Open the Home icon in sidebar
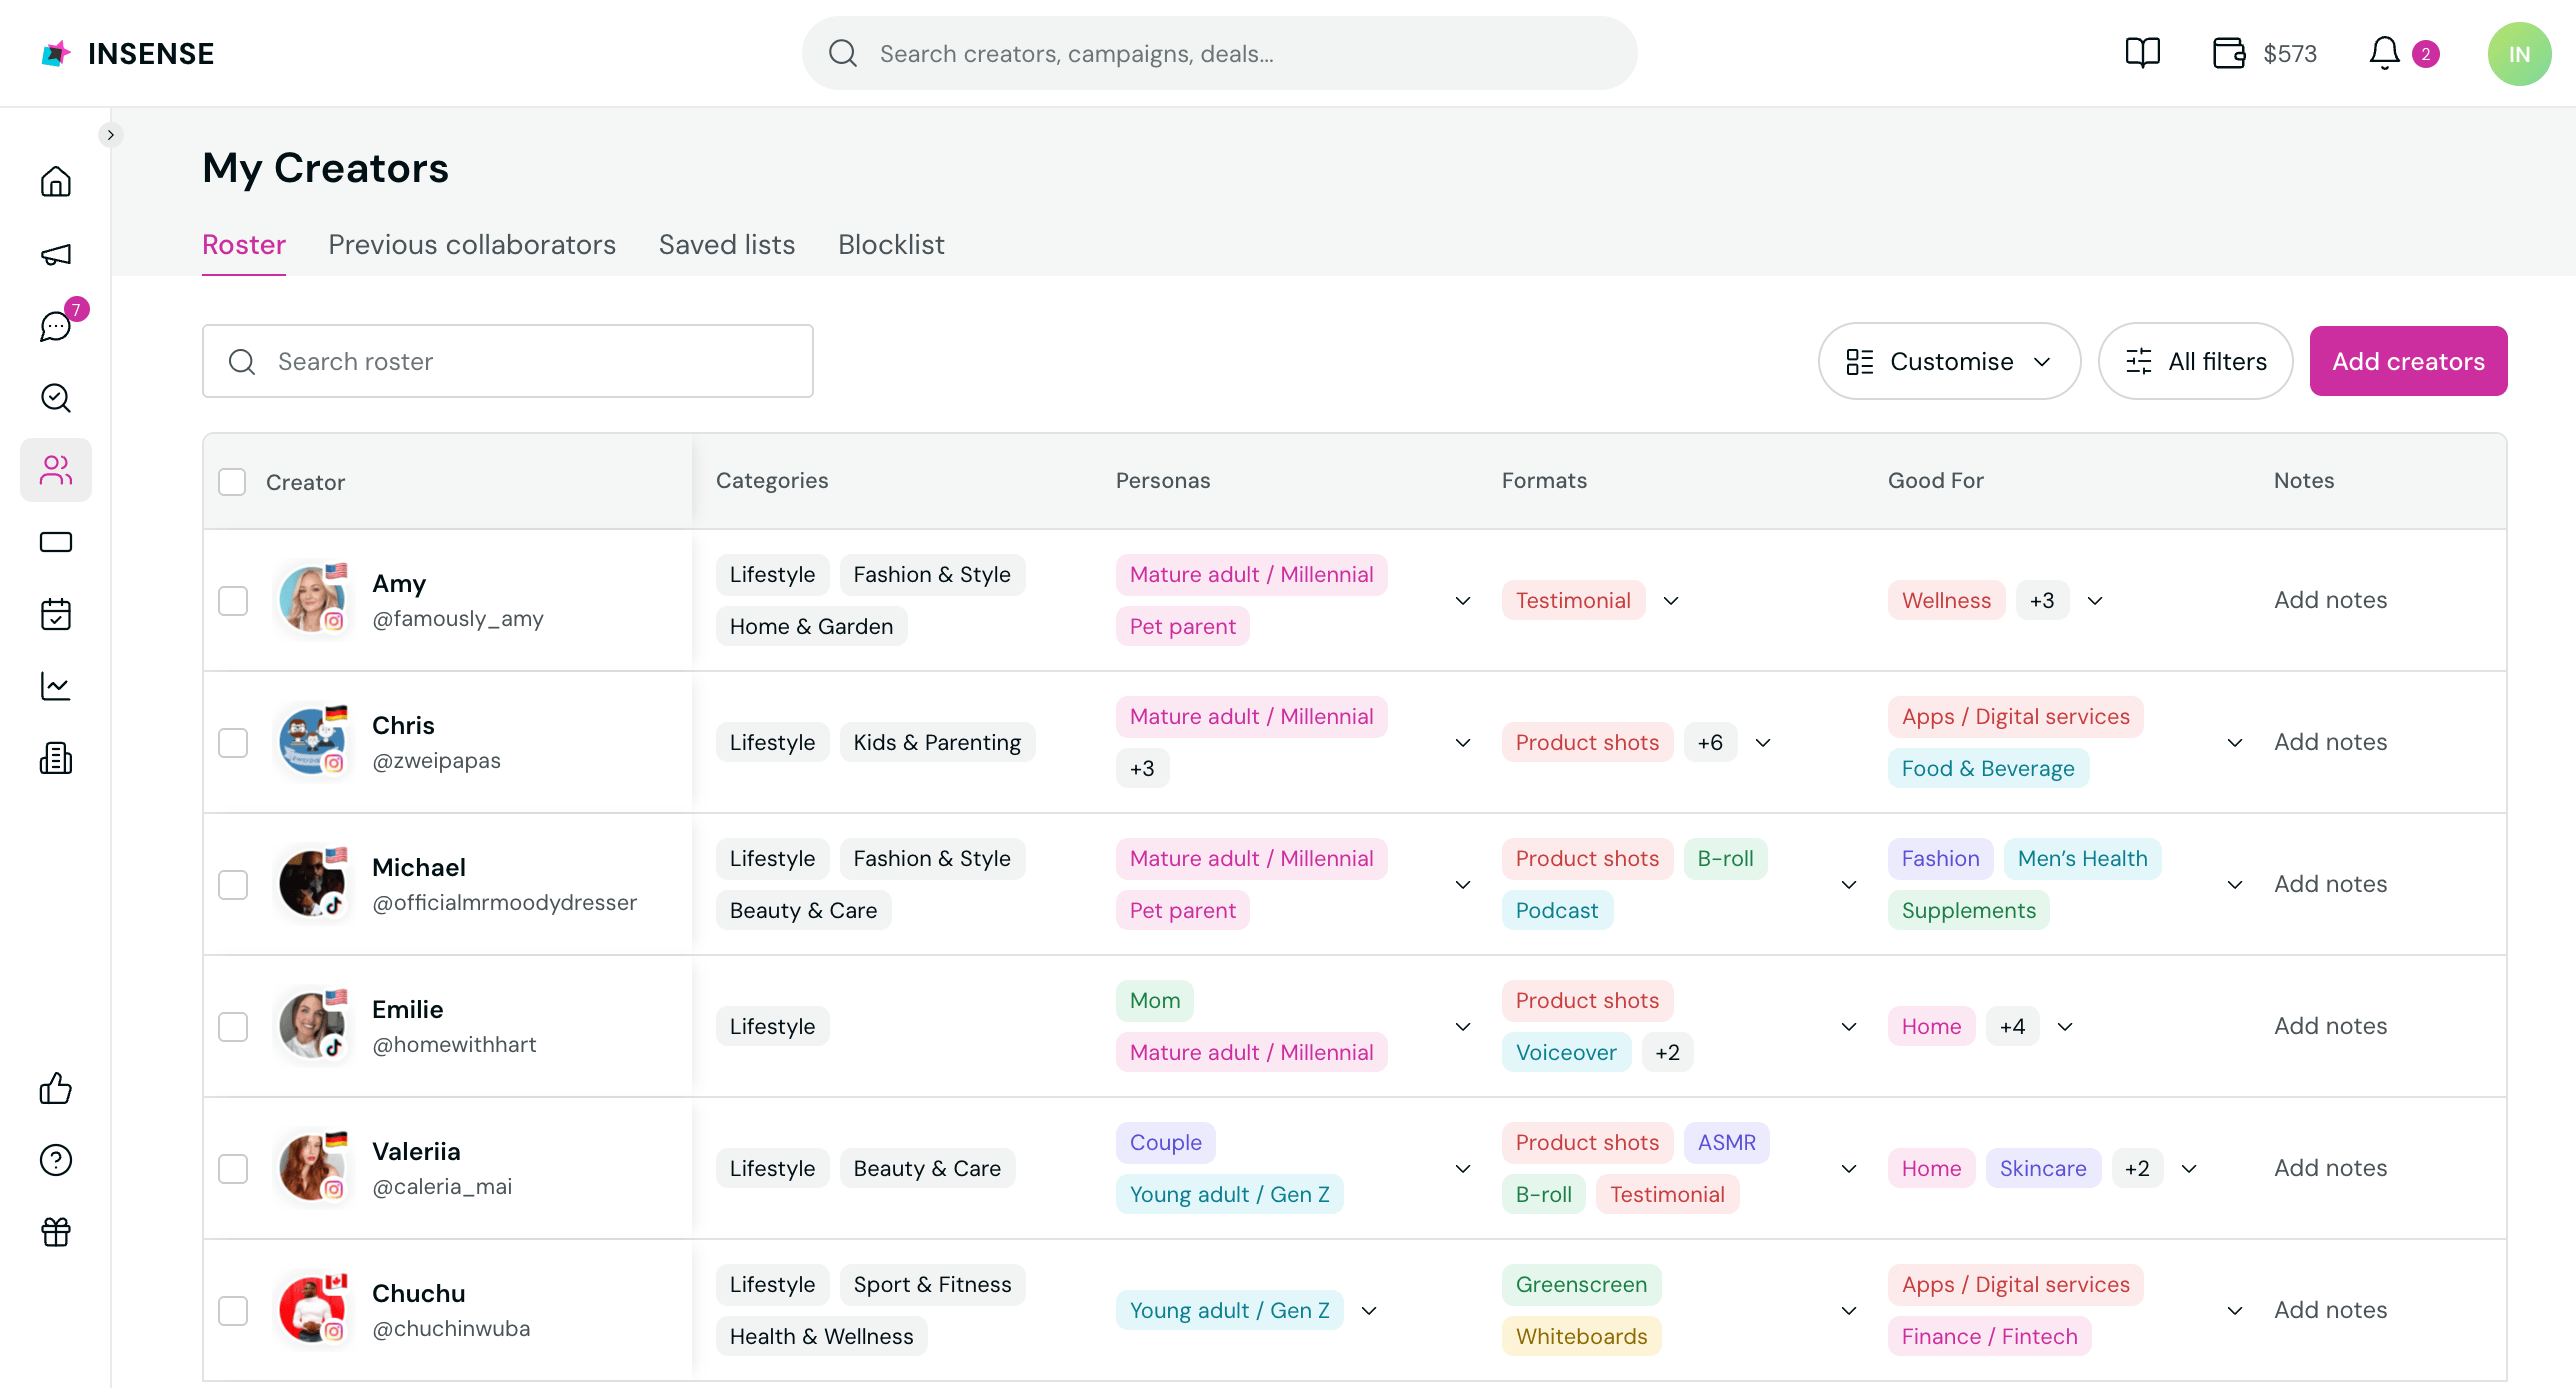The height and width of the screenshot is (1388, 2576). [x=56, y=182]
